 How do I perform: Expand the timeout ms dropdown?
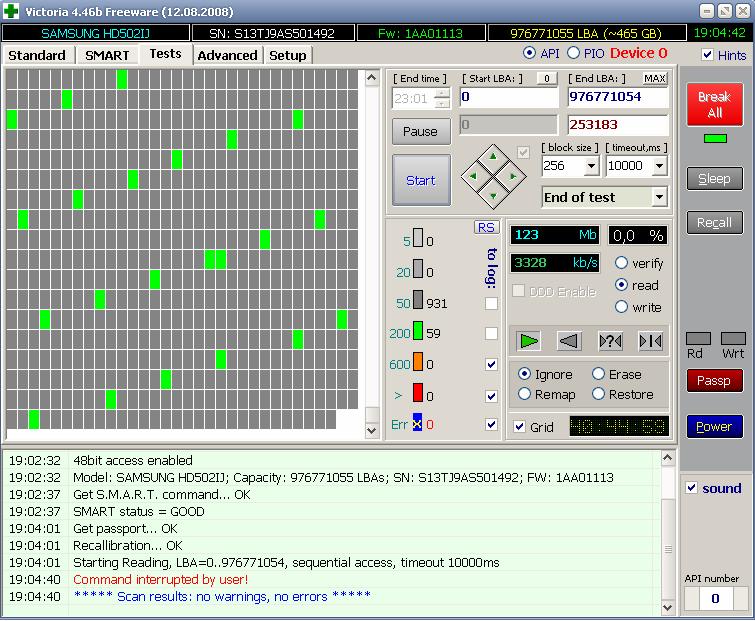[659, 166]
